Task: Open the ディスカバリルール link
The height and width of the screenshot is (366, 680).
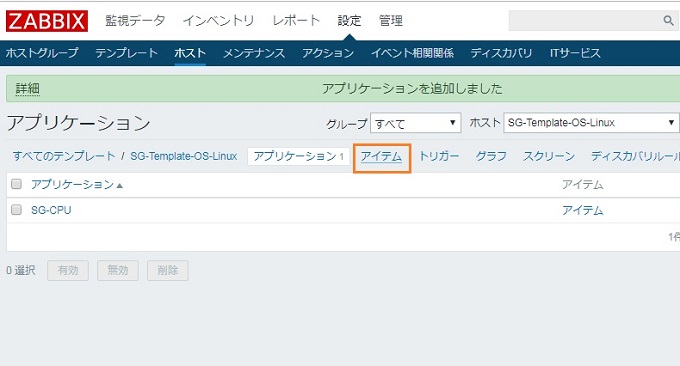Action: pos(635,156)
